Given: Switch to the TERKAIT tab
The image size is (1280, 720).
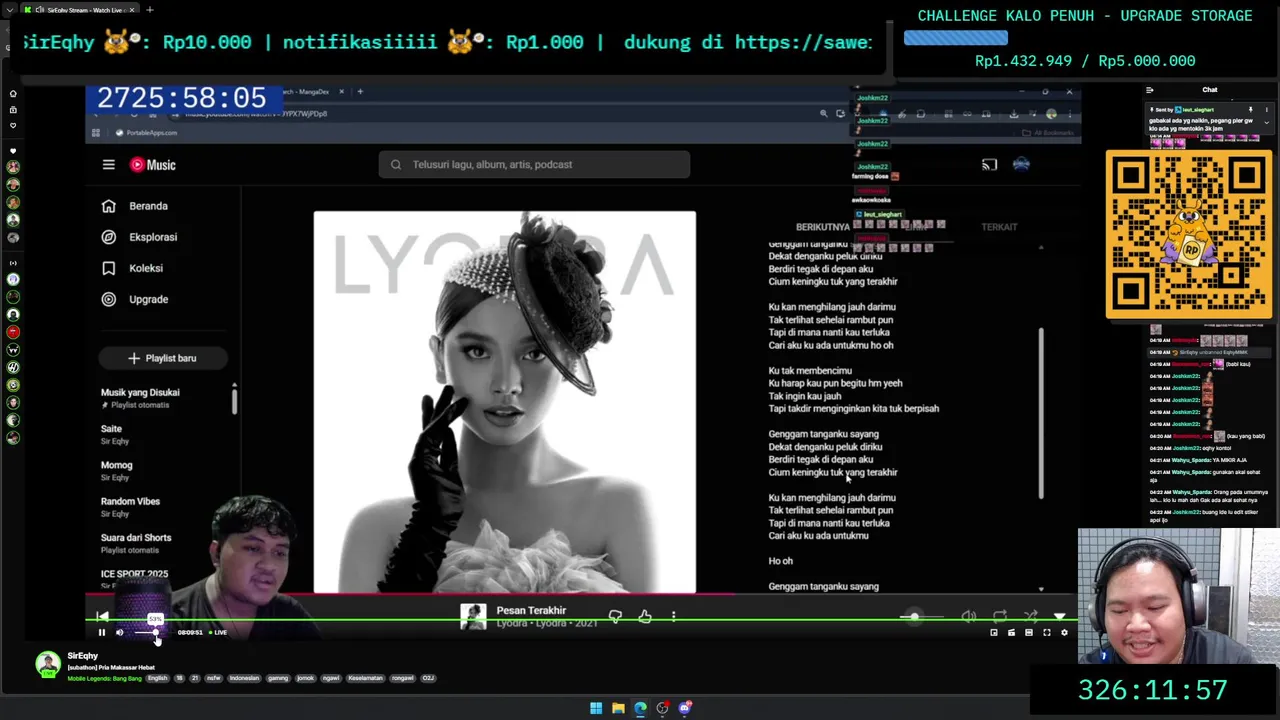Looking at the screenshot, I should click(998, 227).
